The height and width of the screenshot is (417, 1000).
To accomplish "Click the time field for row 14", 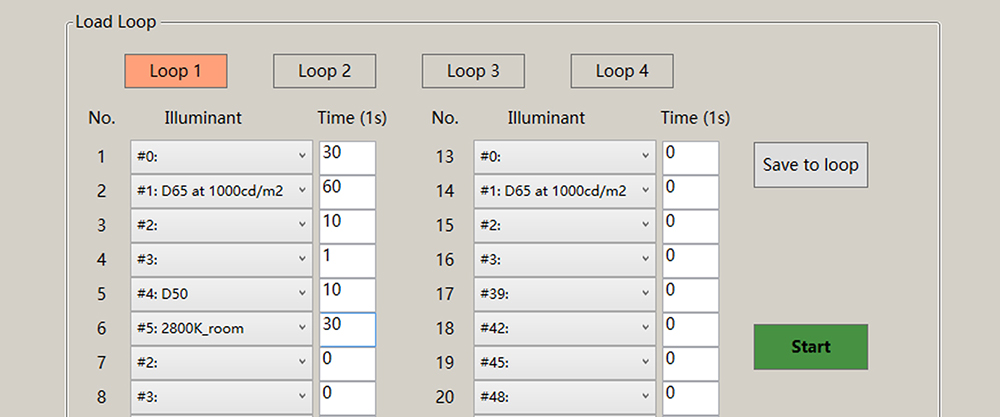I will click(x=691, y=192).
